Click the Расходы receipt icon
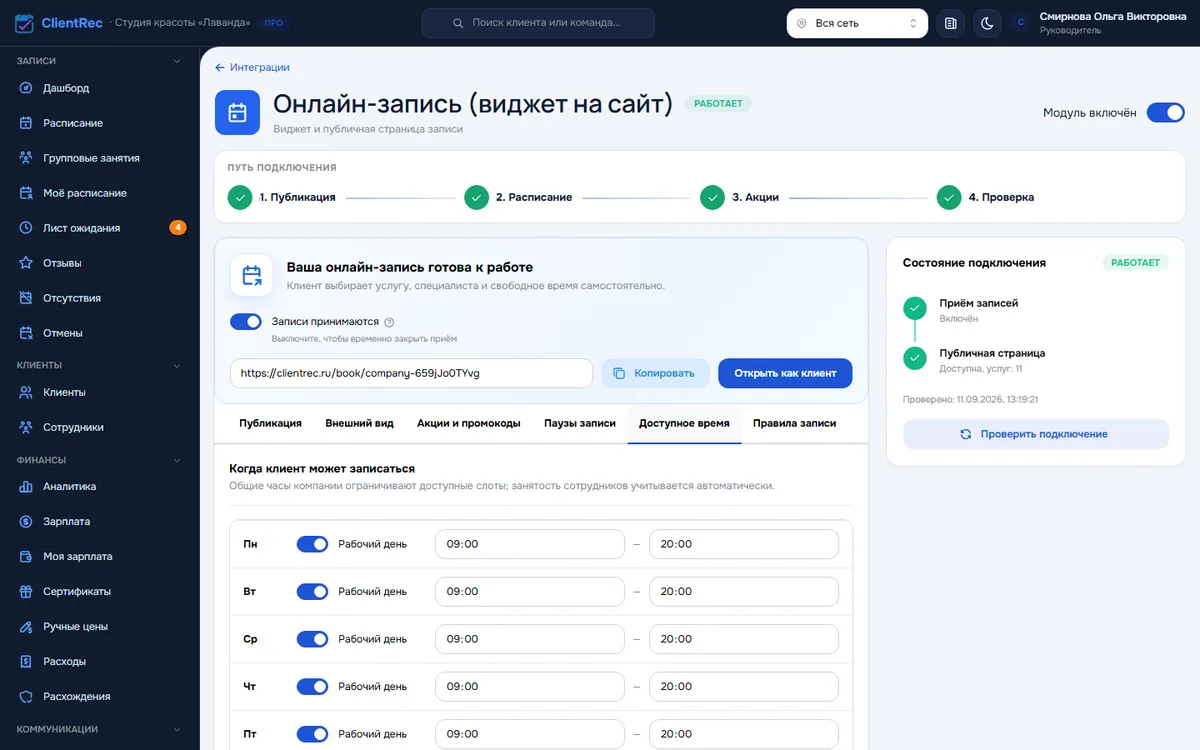1200x750 pixels. [26, 661]
